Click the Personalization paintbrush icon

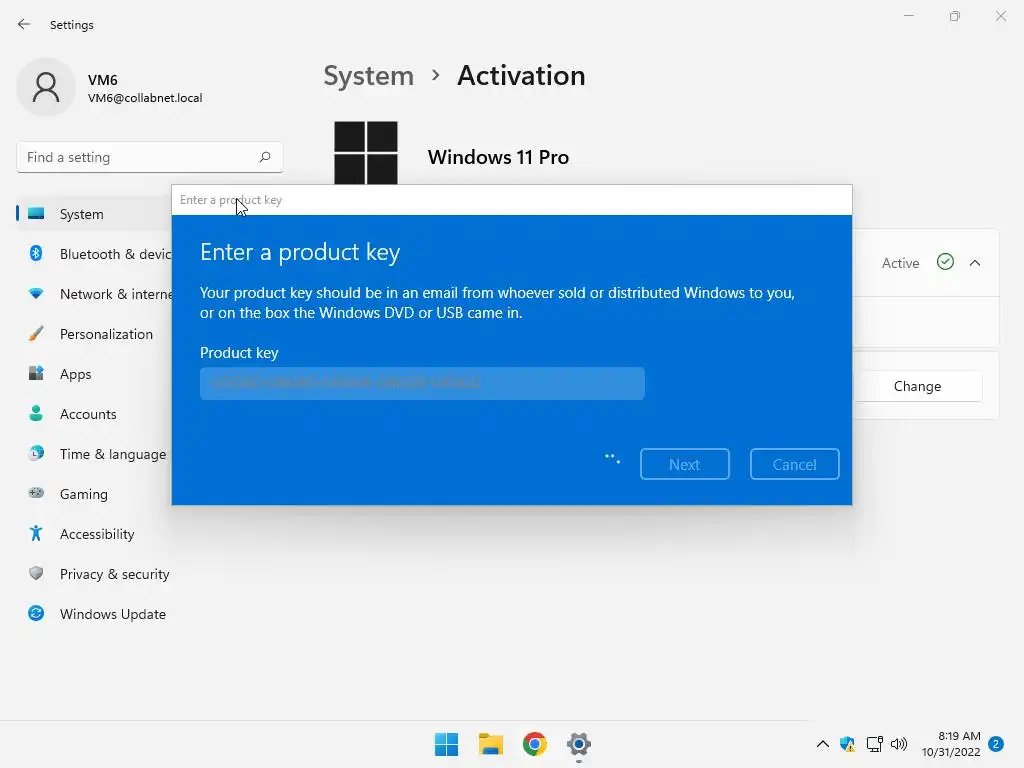click(x=36, y=334)
